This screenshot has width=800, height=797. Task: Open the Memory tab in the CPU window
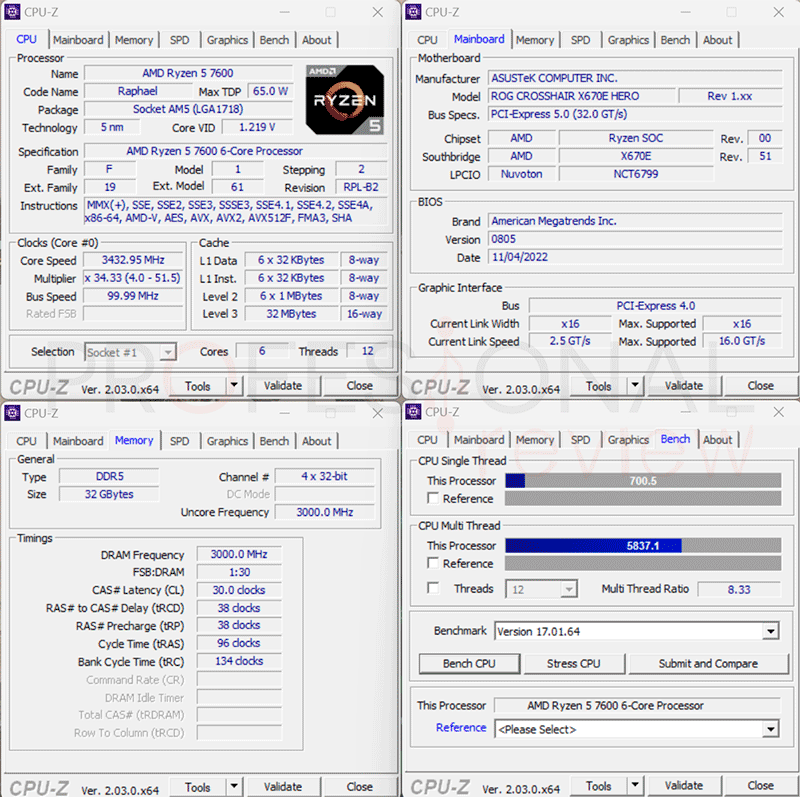134,40
